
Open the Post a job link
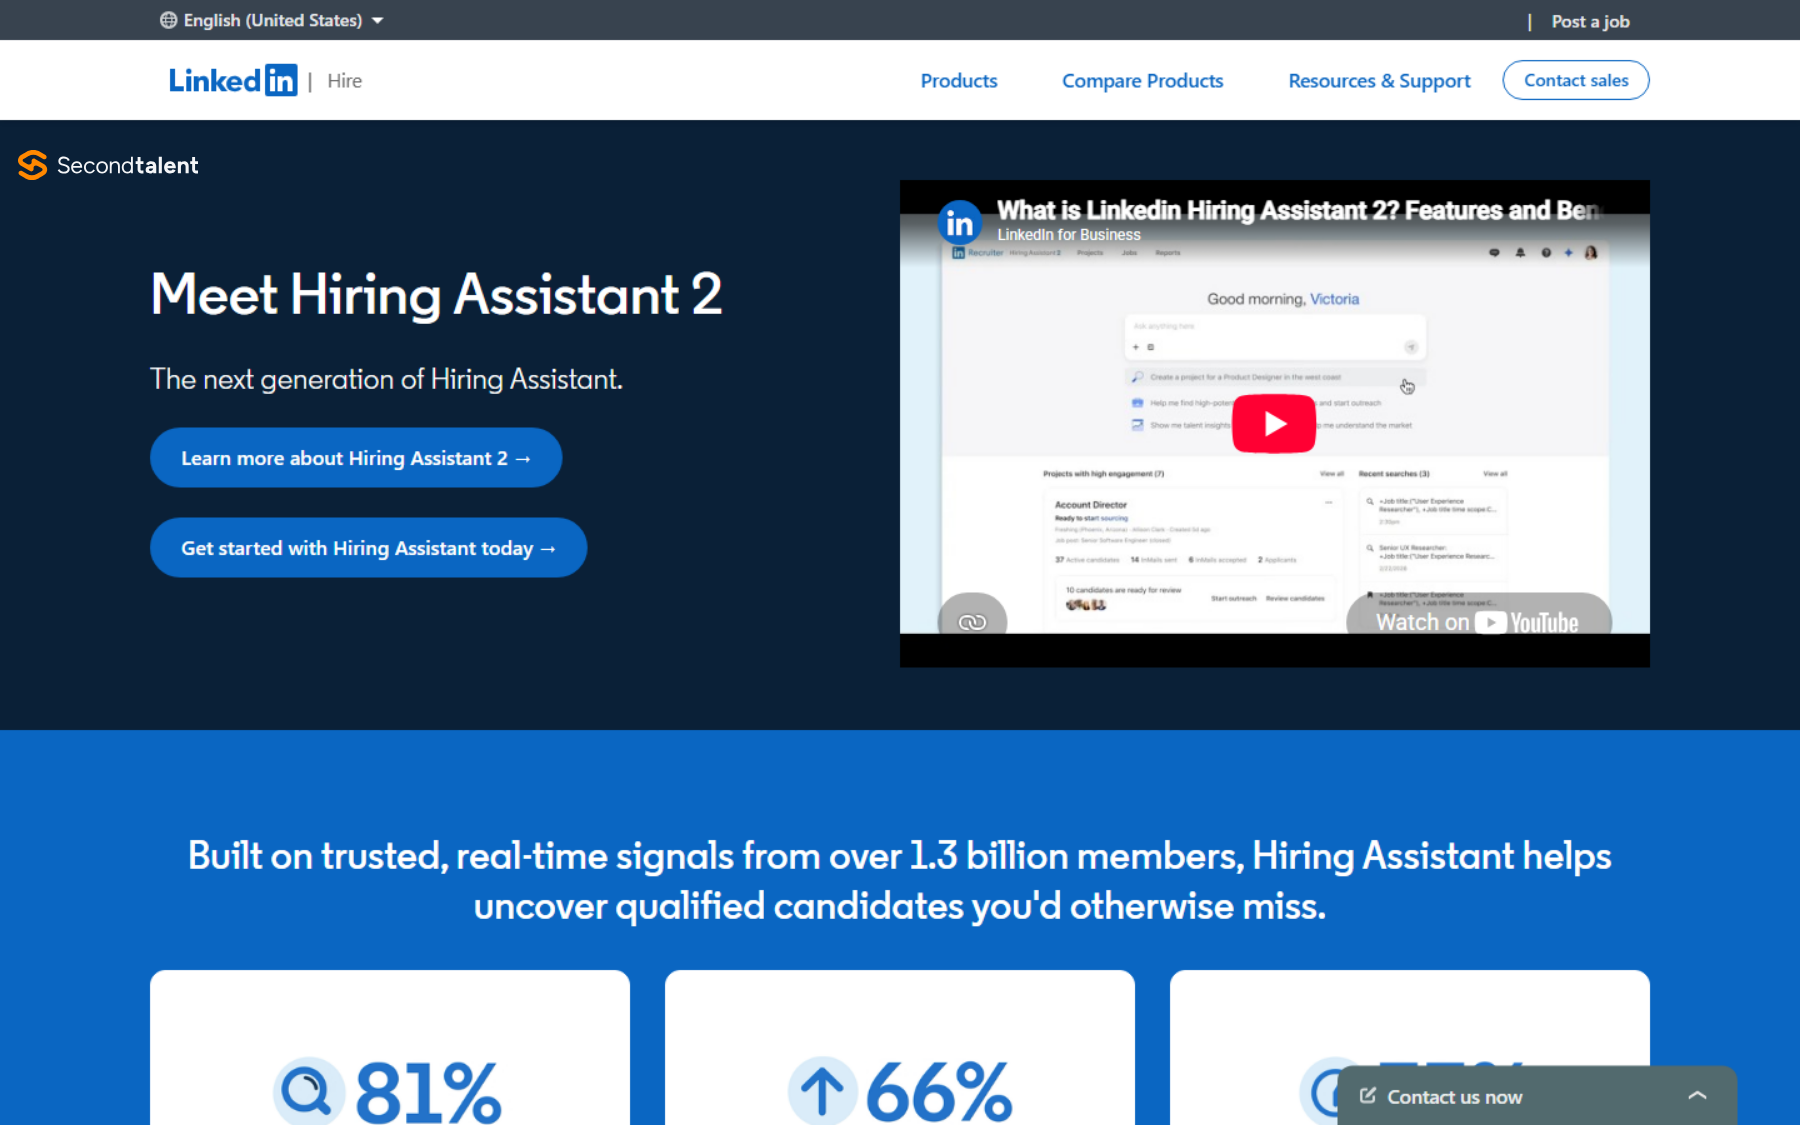pyautogui.click(x=1590, y=21)
